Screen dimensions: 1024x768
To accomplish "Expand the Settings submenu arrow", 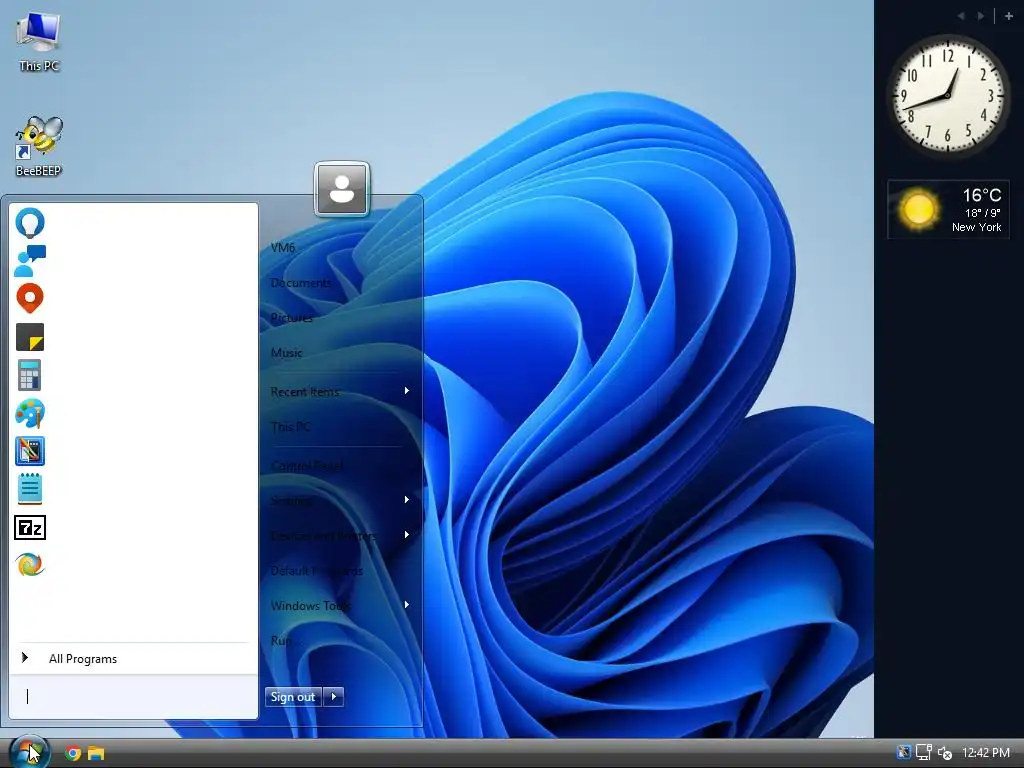I will click(407, 500).
